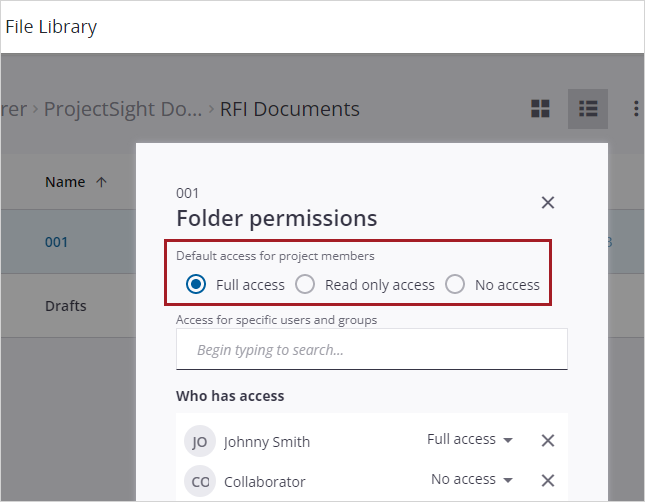Viewport: 645px width, 502px height.
Task: Click the Who has access heading
Action: click(230, 396)
